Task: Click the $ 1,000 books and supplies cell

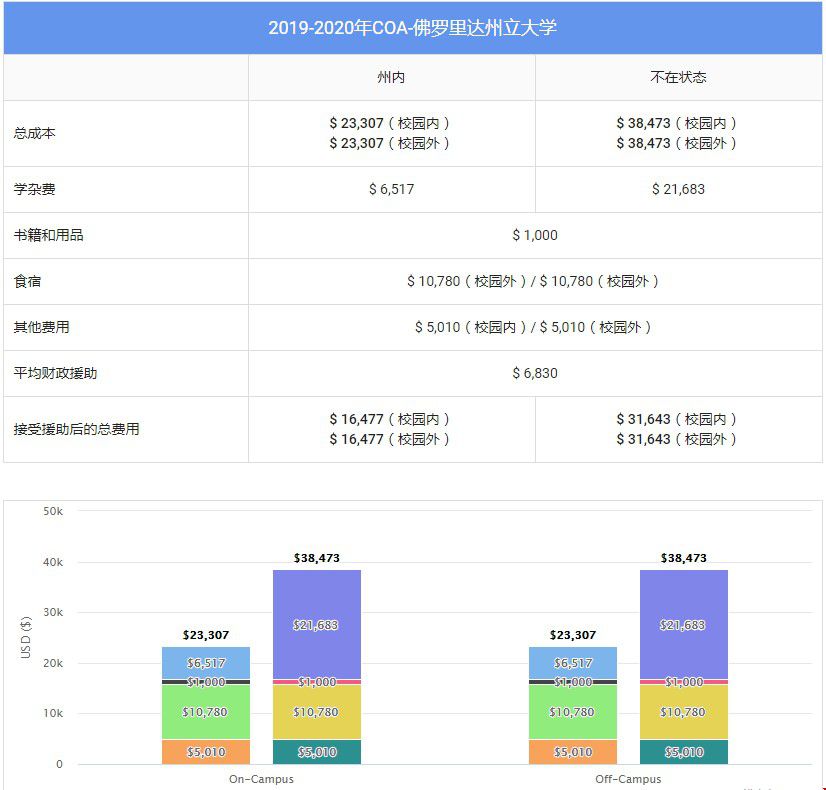Action: (535, 235)
